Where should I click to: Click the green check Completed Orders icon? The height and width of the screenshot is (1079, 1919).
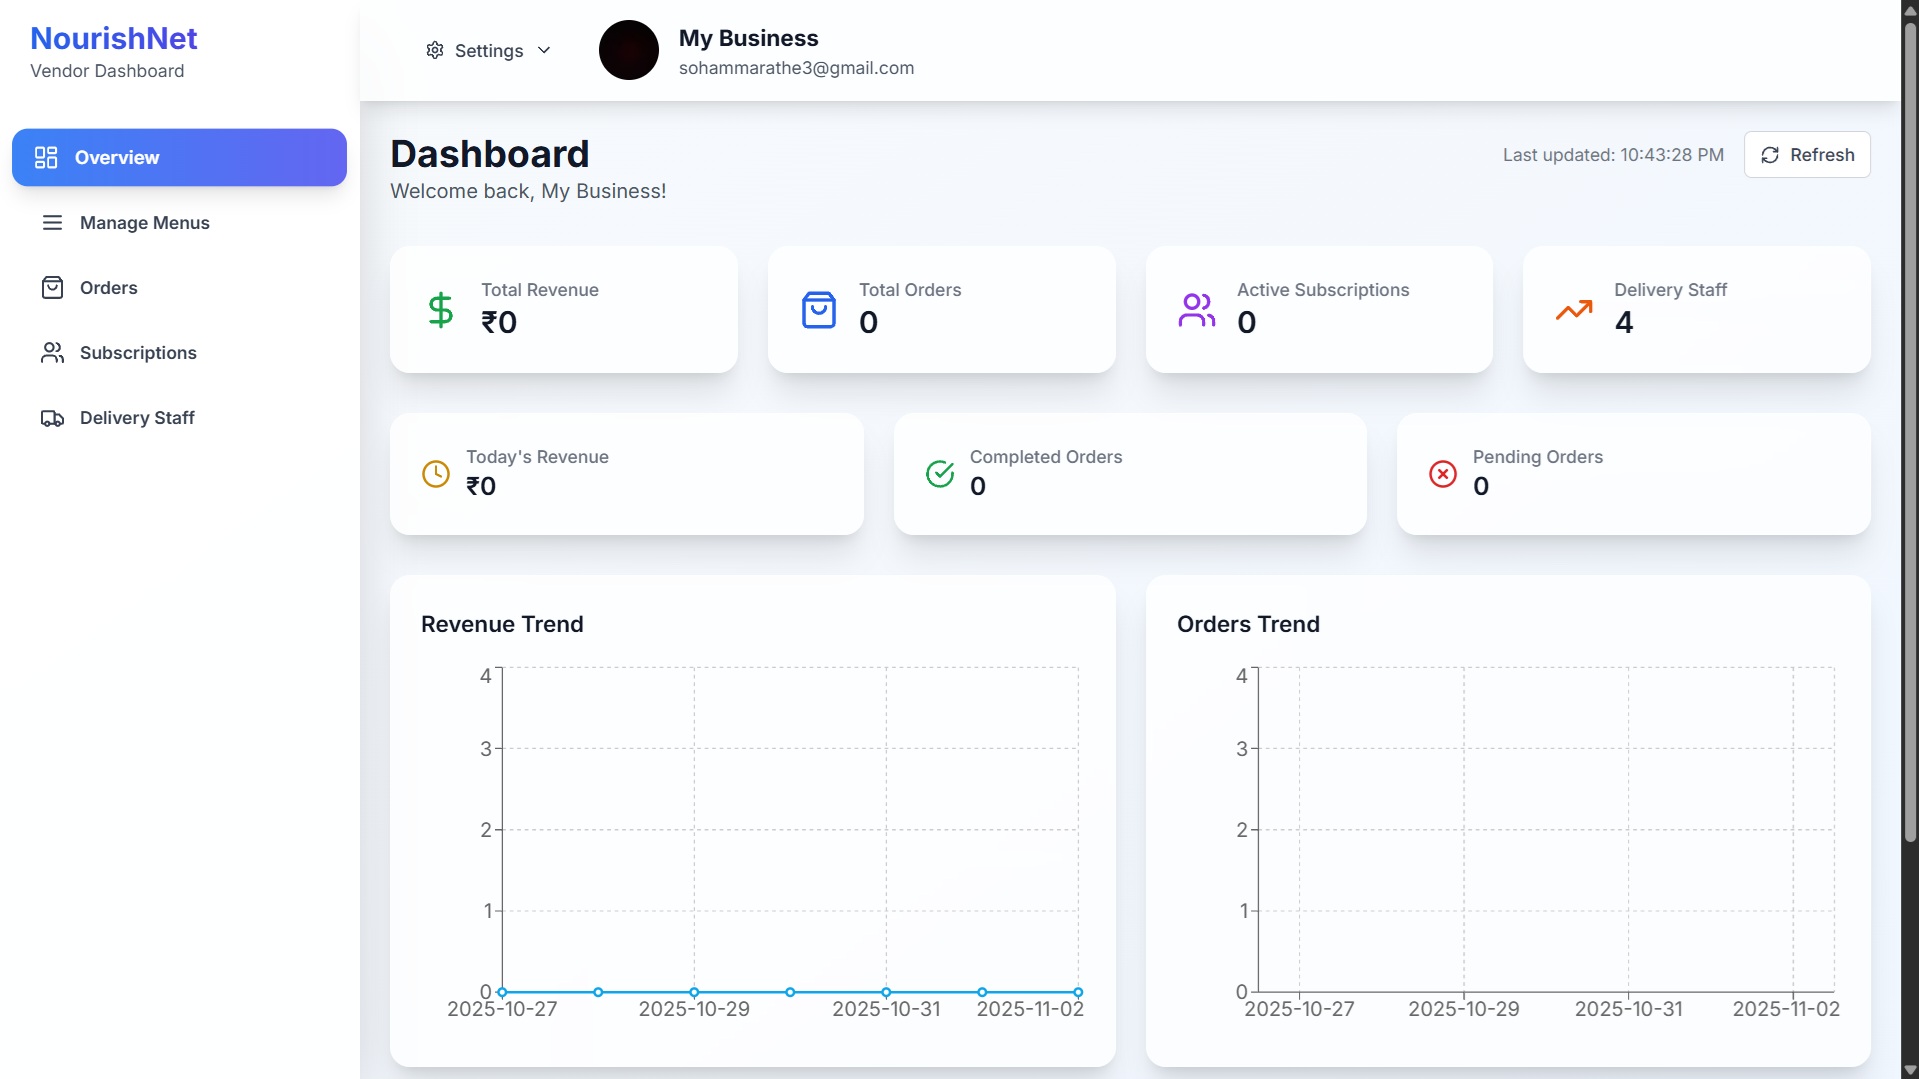click(940, 474)
